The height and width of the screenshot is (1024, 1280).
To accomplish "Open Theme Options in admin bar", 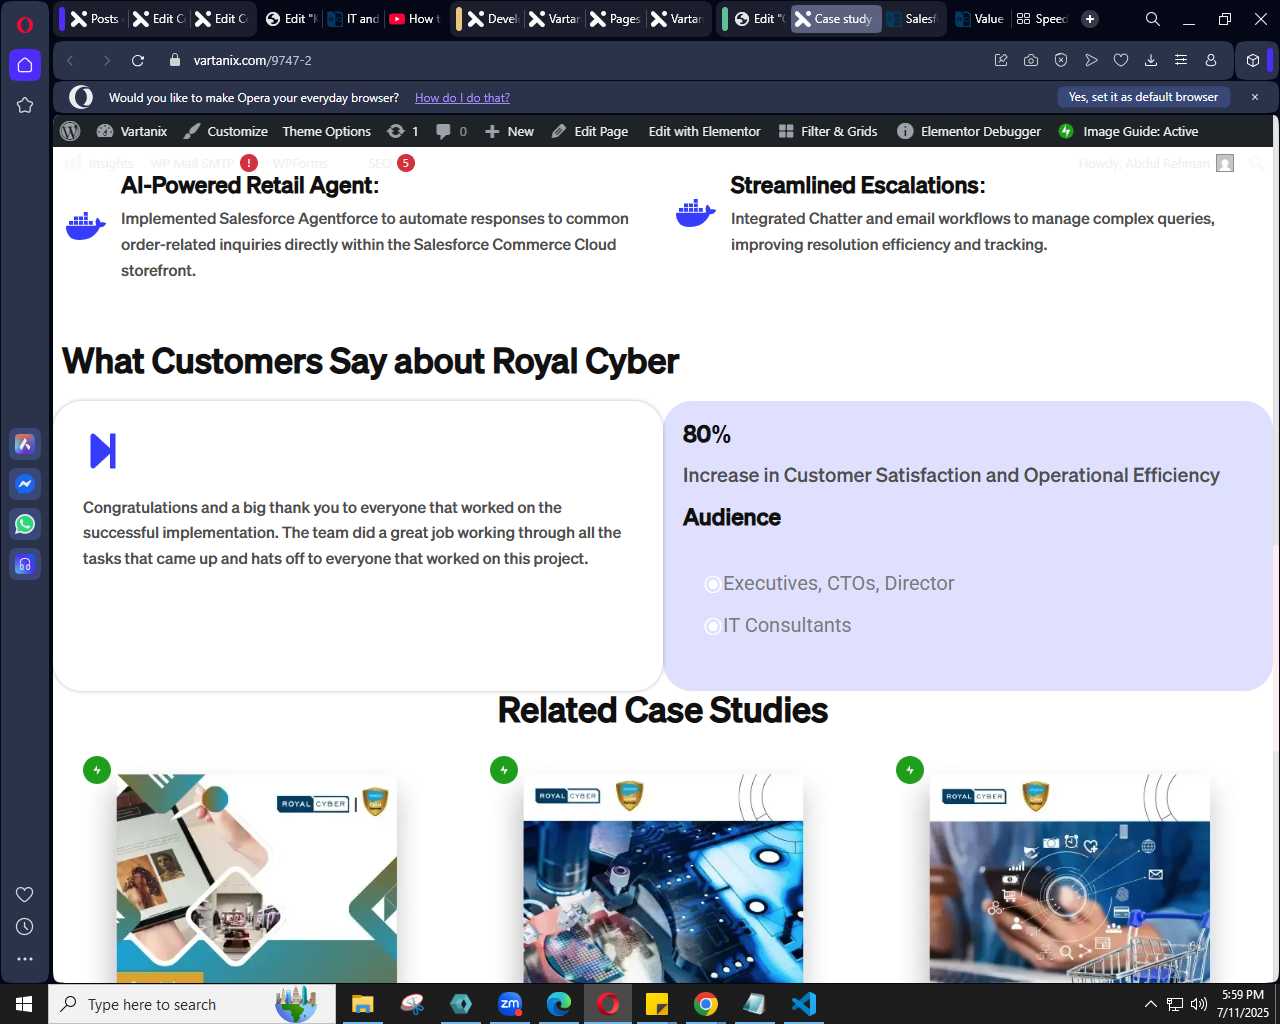I will coord(326,131).
